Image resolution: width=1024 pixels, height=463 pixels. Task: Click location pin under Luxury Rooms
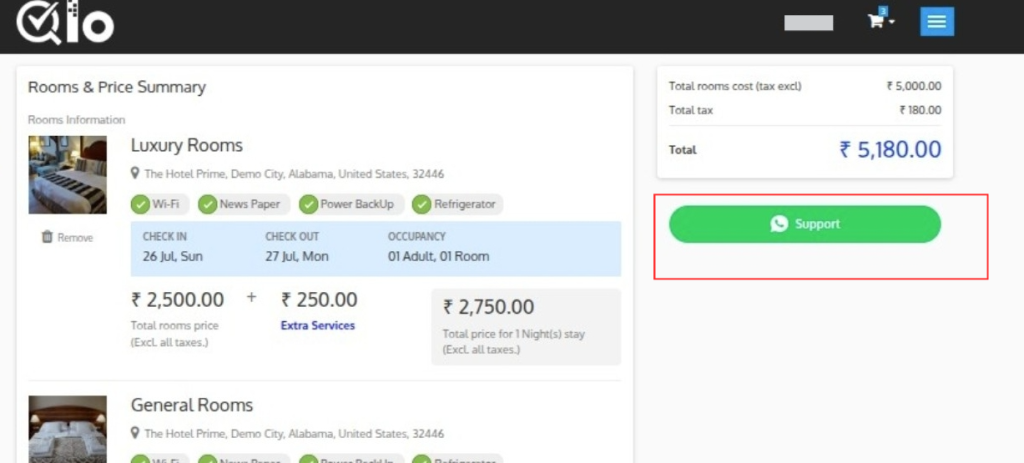[135, 174]
